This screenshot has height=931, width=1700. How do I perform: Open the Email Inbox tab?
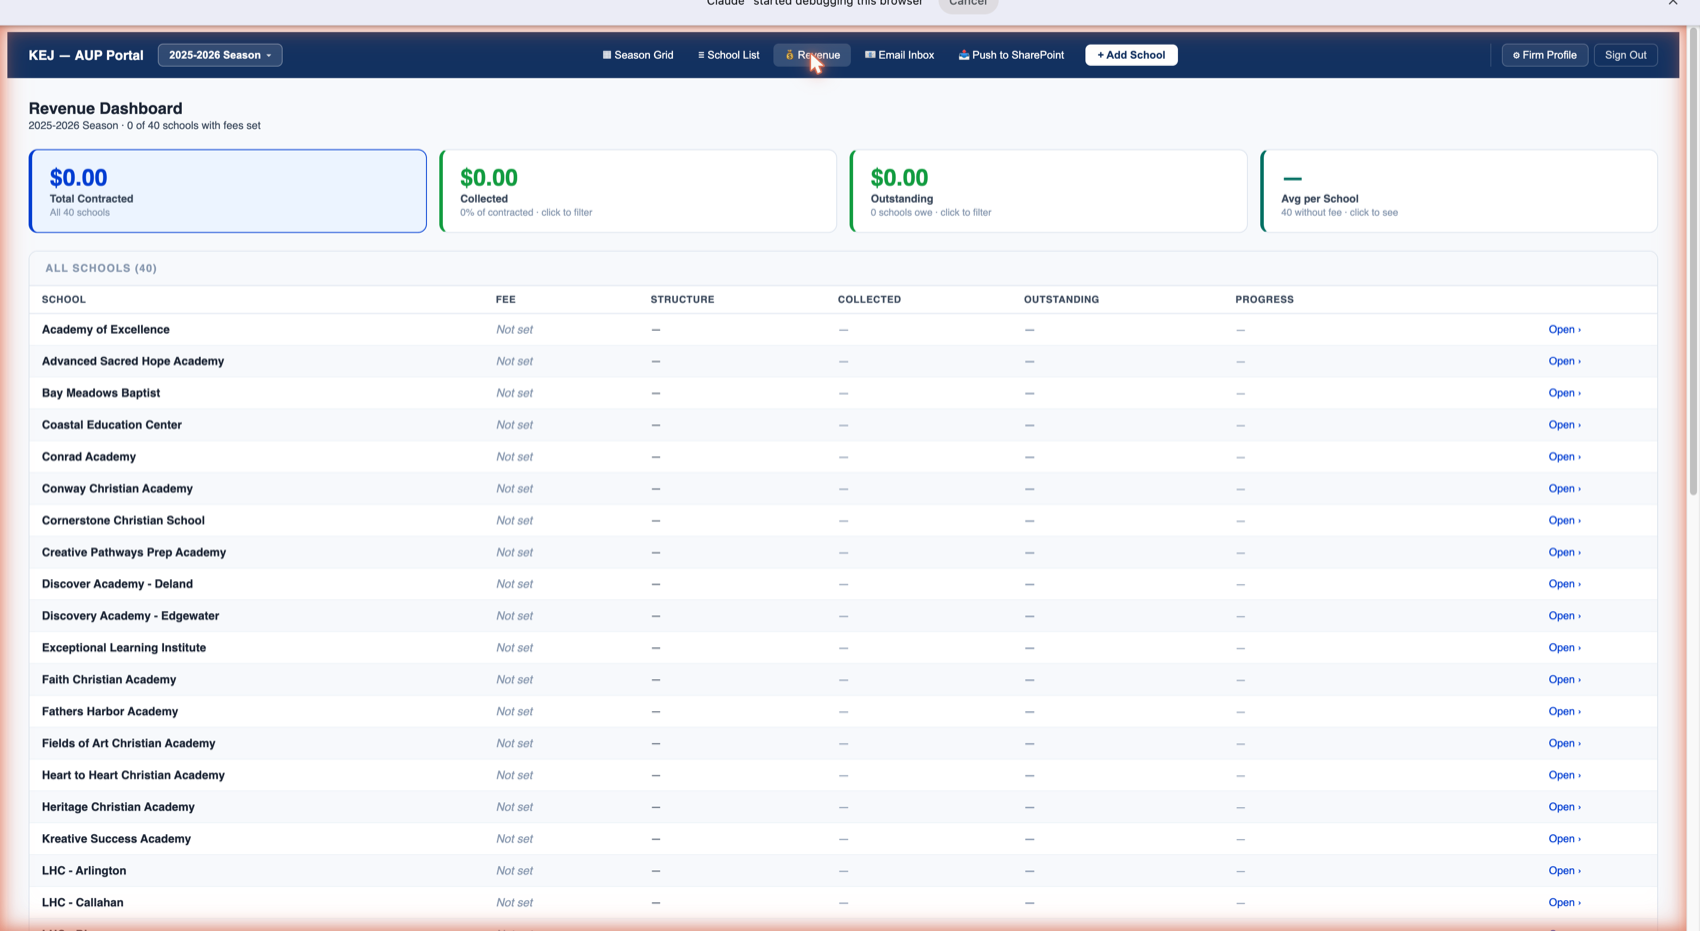[x=899, y=55]
